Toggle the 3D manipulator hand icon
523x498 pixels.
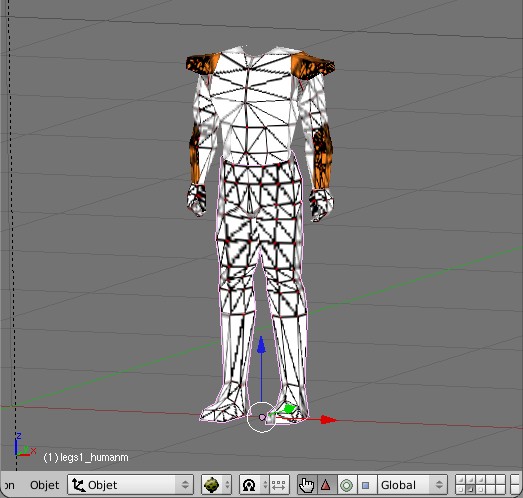pos(307,485)
